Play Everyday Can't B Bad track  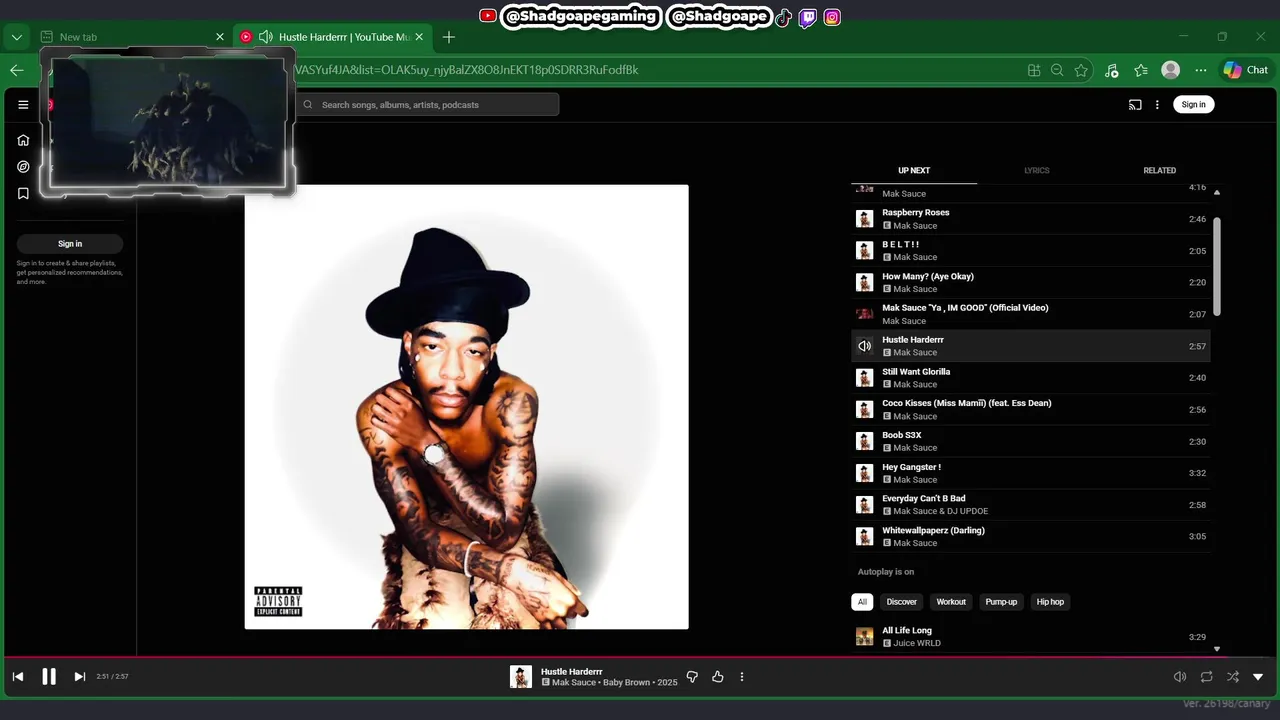(1031, 505)
